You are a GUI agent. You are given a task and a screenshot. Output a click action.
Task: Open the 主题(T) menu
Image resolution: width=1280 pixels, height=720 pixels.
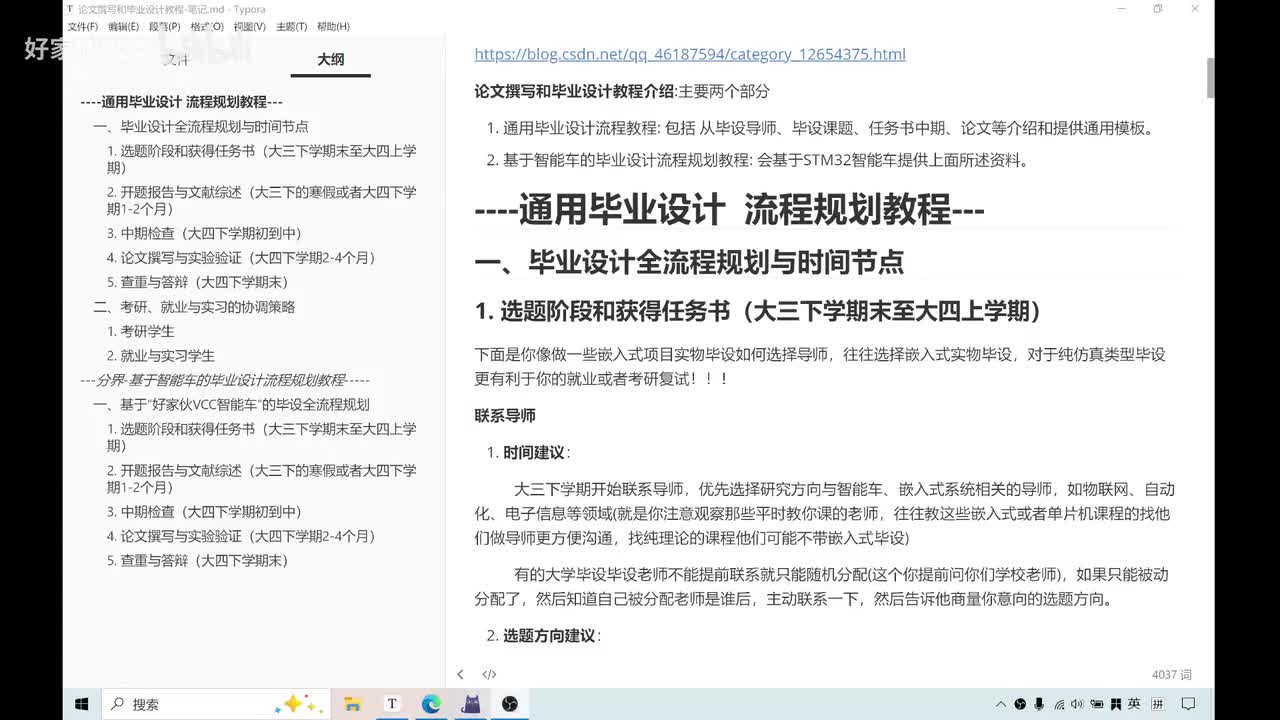(291, 27)
